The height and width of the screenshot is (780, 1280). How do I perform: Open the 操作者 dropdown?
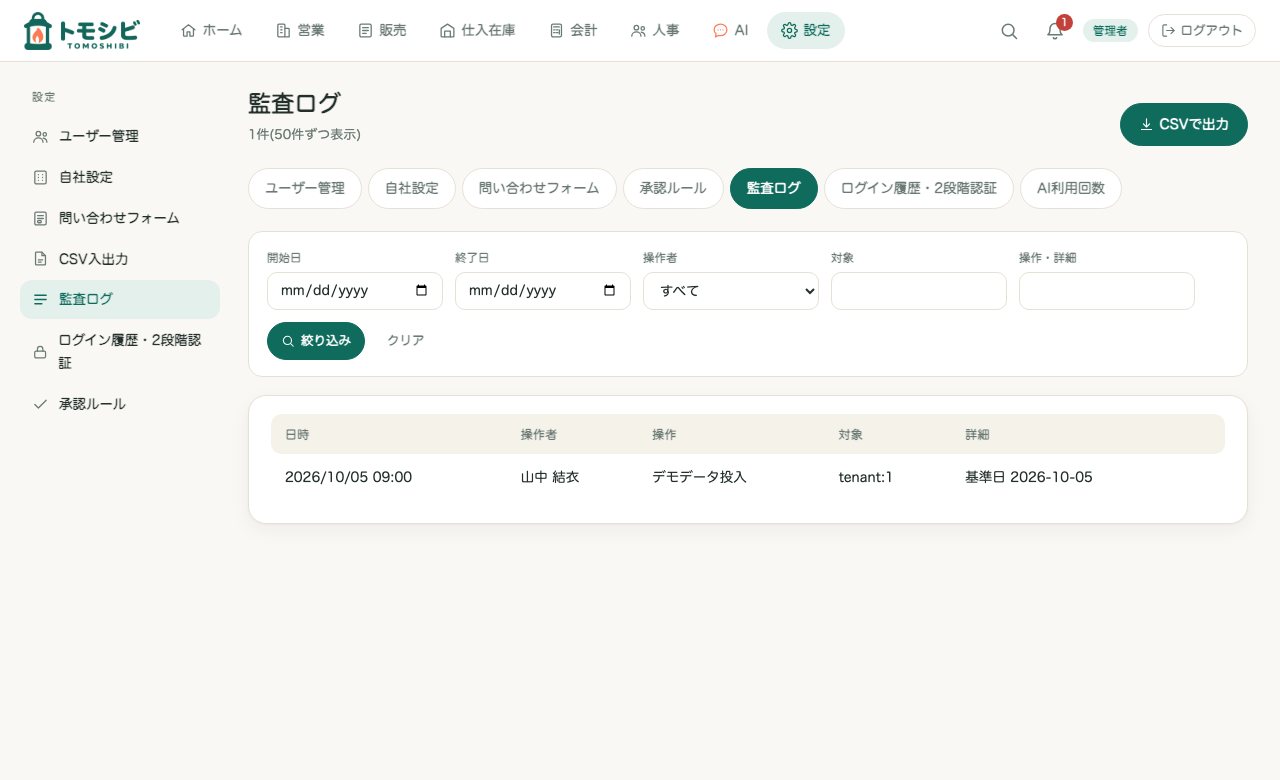pos(731,291)
